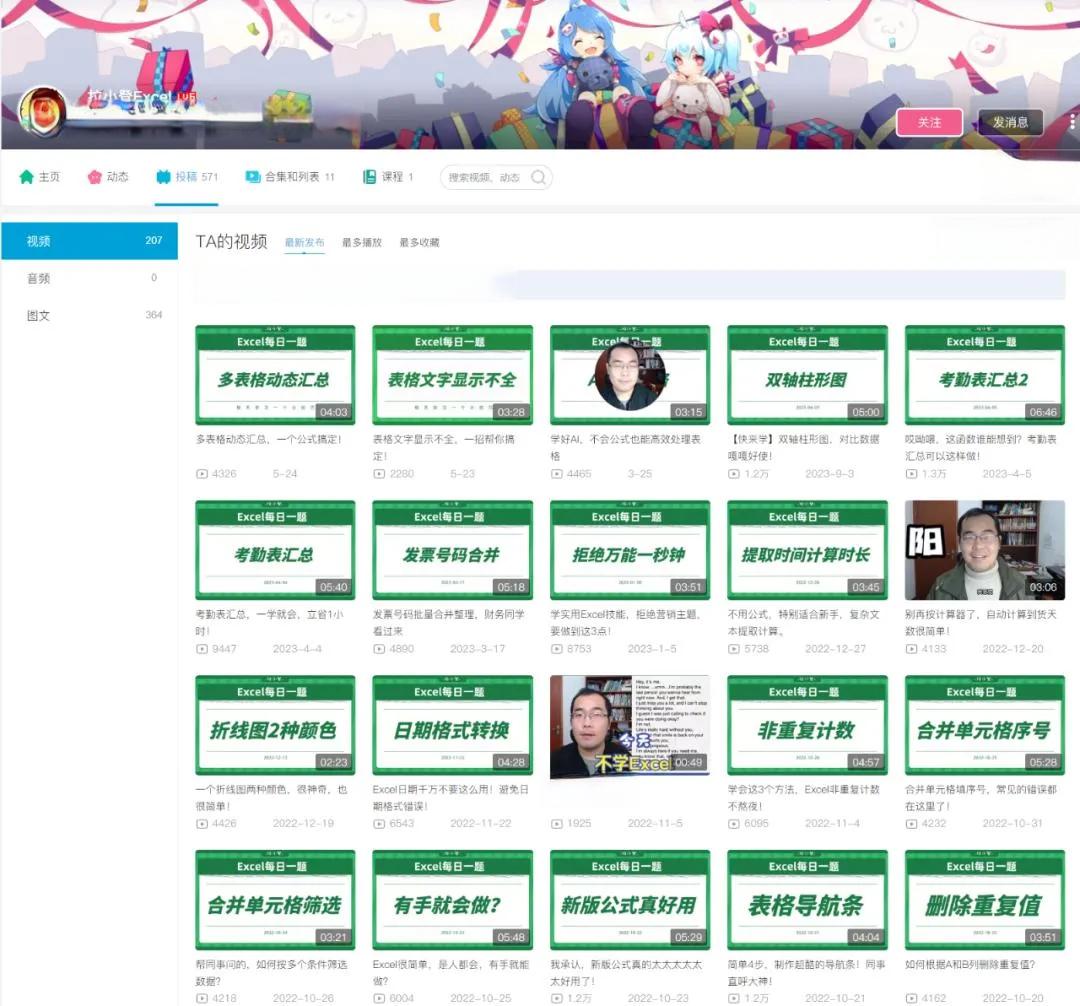
Task: Click the user avatar in banner
Action: coord(43,111)
